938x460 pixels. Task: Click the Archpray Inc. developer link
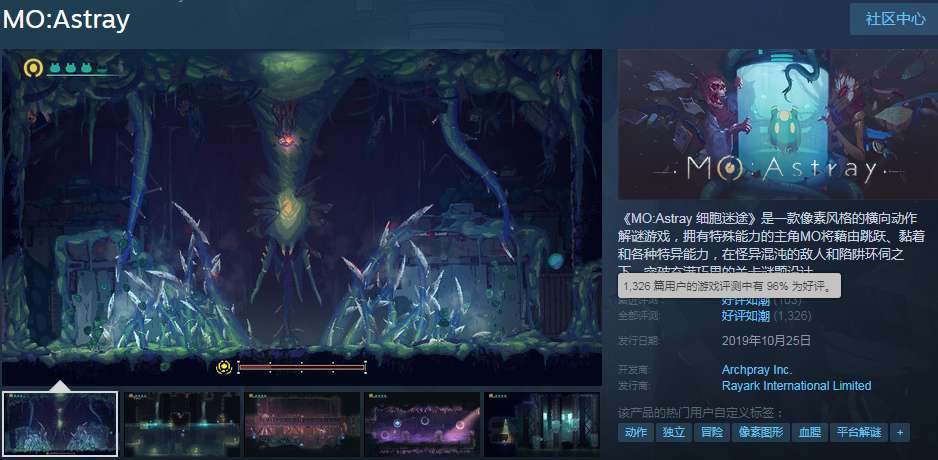point(757,370)
